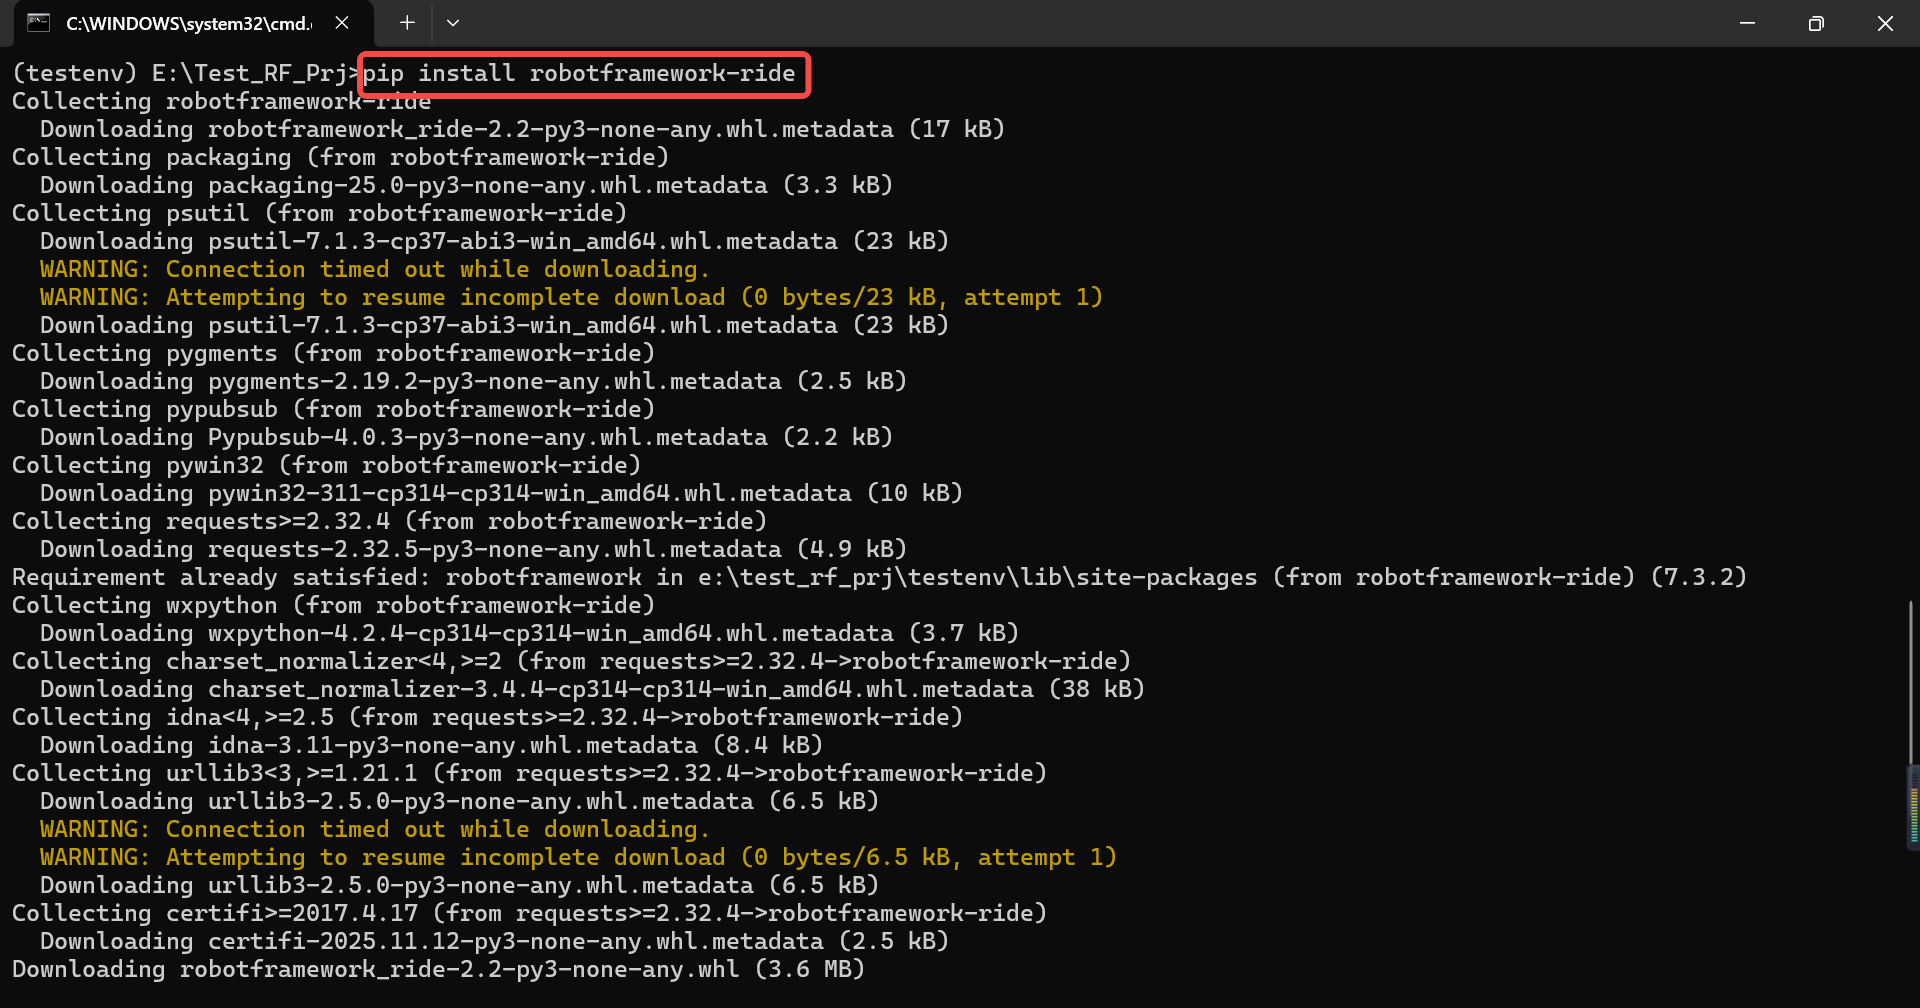Screen dimensions: 1920x1008
Task: Click the 0 bytes/6.5 kB resume warning
Action: (x=578, y=857)
